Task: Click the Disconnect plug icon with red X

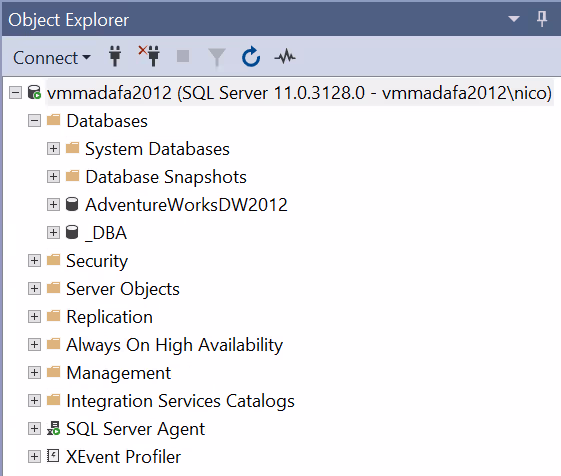Action: tap(149, 56)
